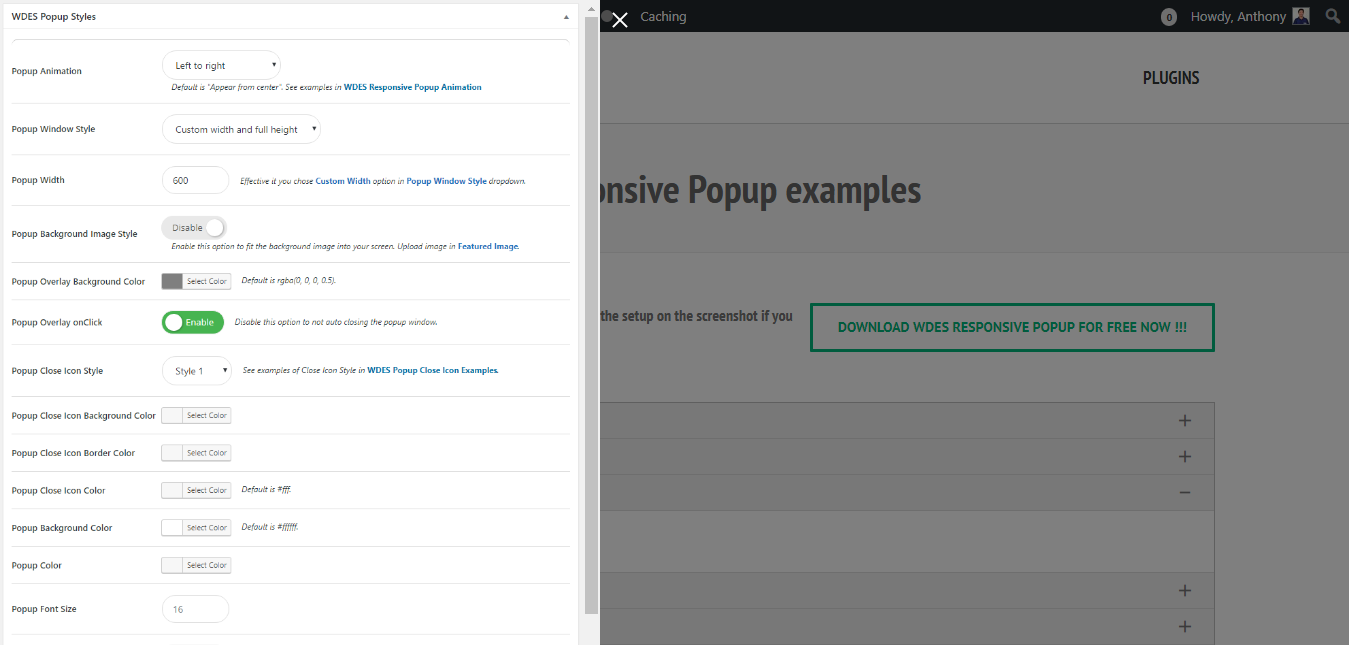The height and width of the screenshot is (645, 1349).
Task: Toggle Popup Background Image Style switch
Action: 194,228
